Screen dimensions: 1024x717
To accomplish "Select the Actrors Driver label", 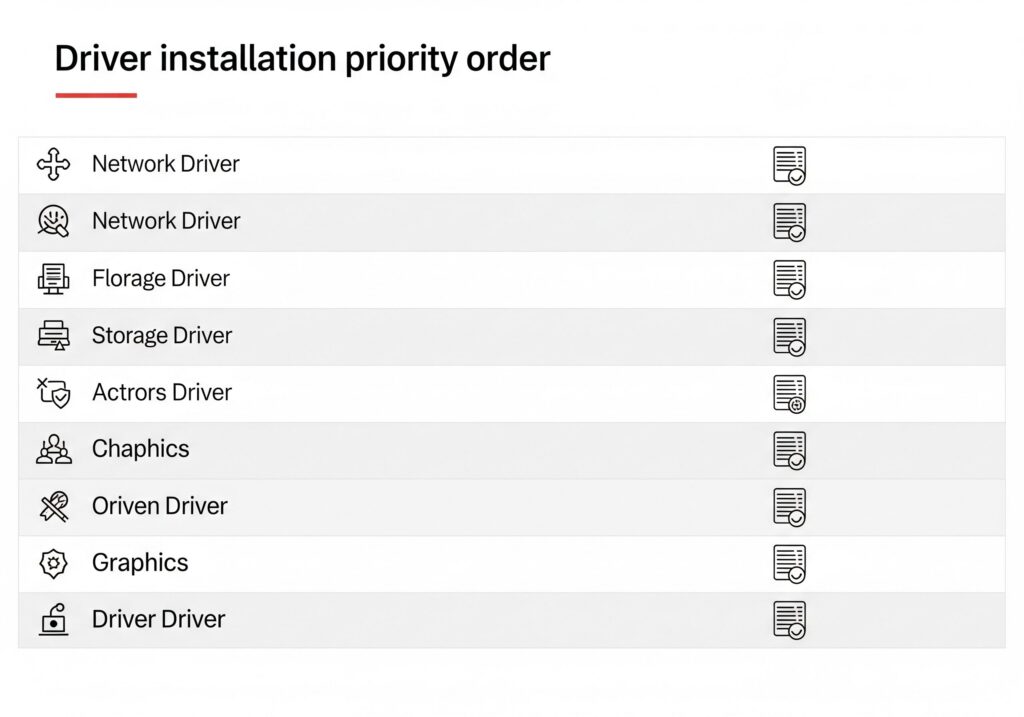I will click(x=162, y=392).
